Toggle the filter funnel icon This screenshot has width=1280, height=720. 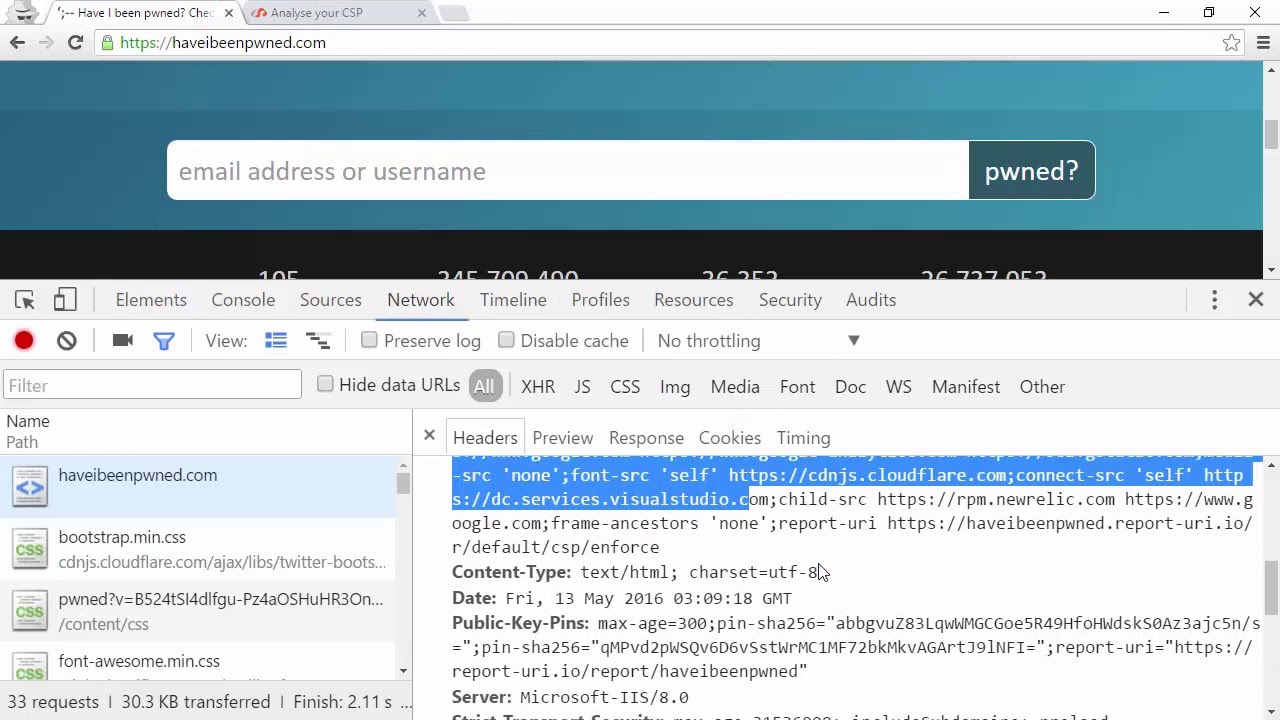[164, 341]
